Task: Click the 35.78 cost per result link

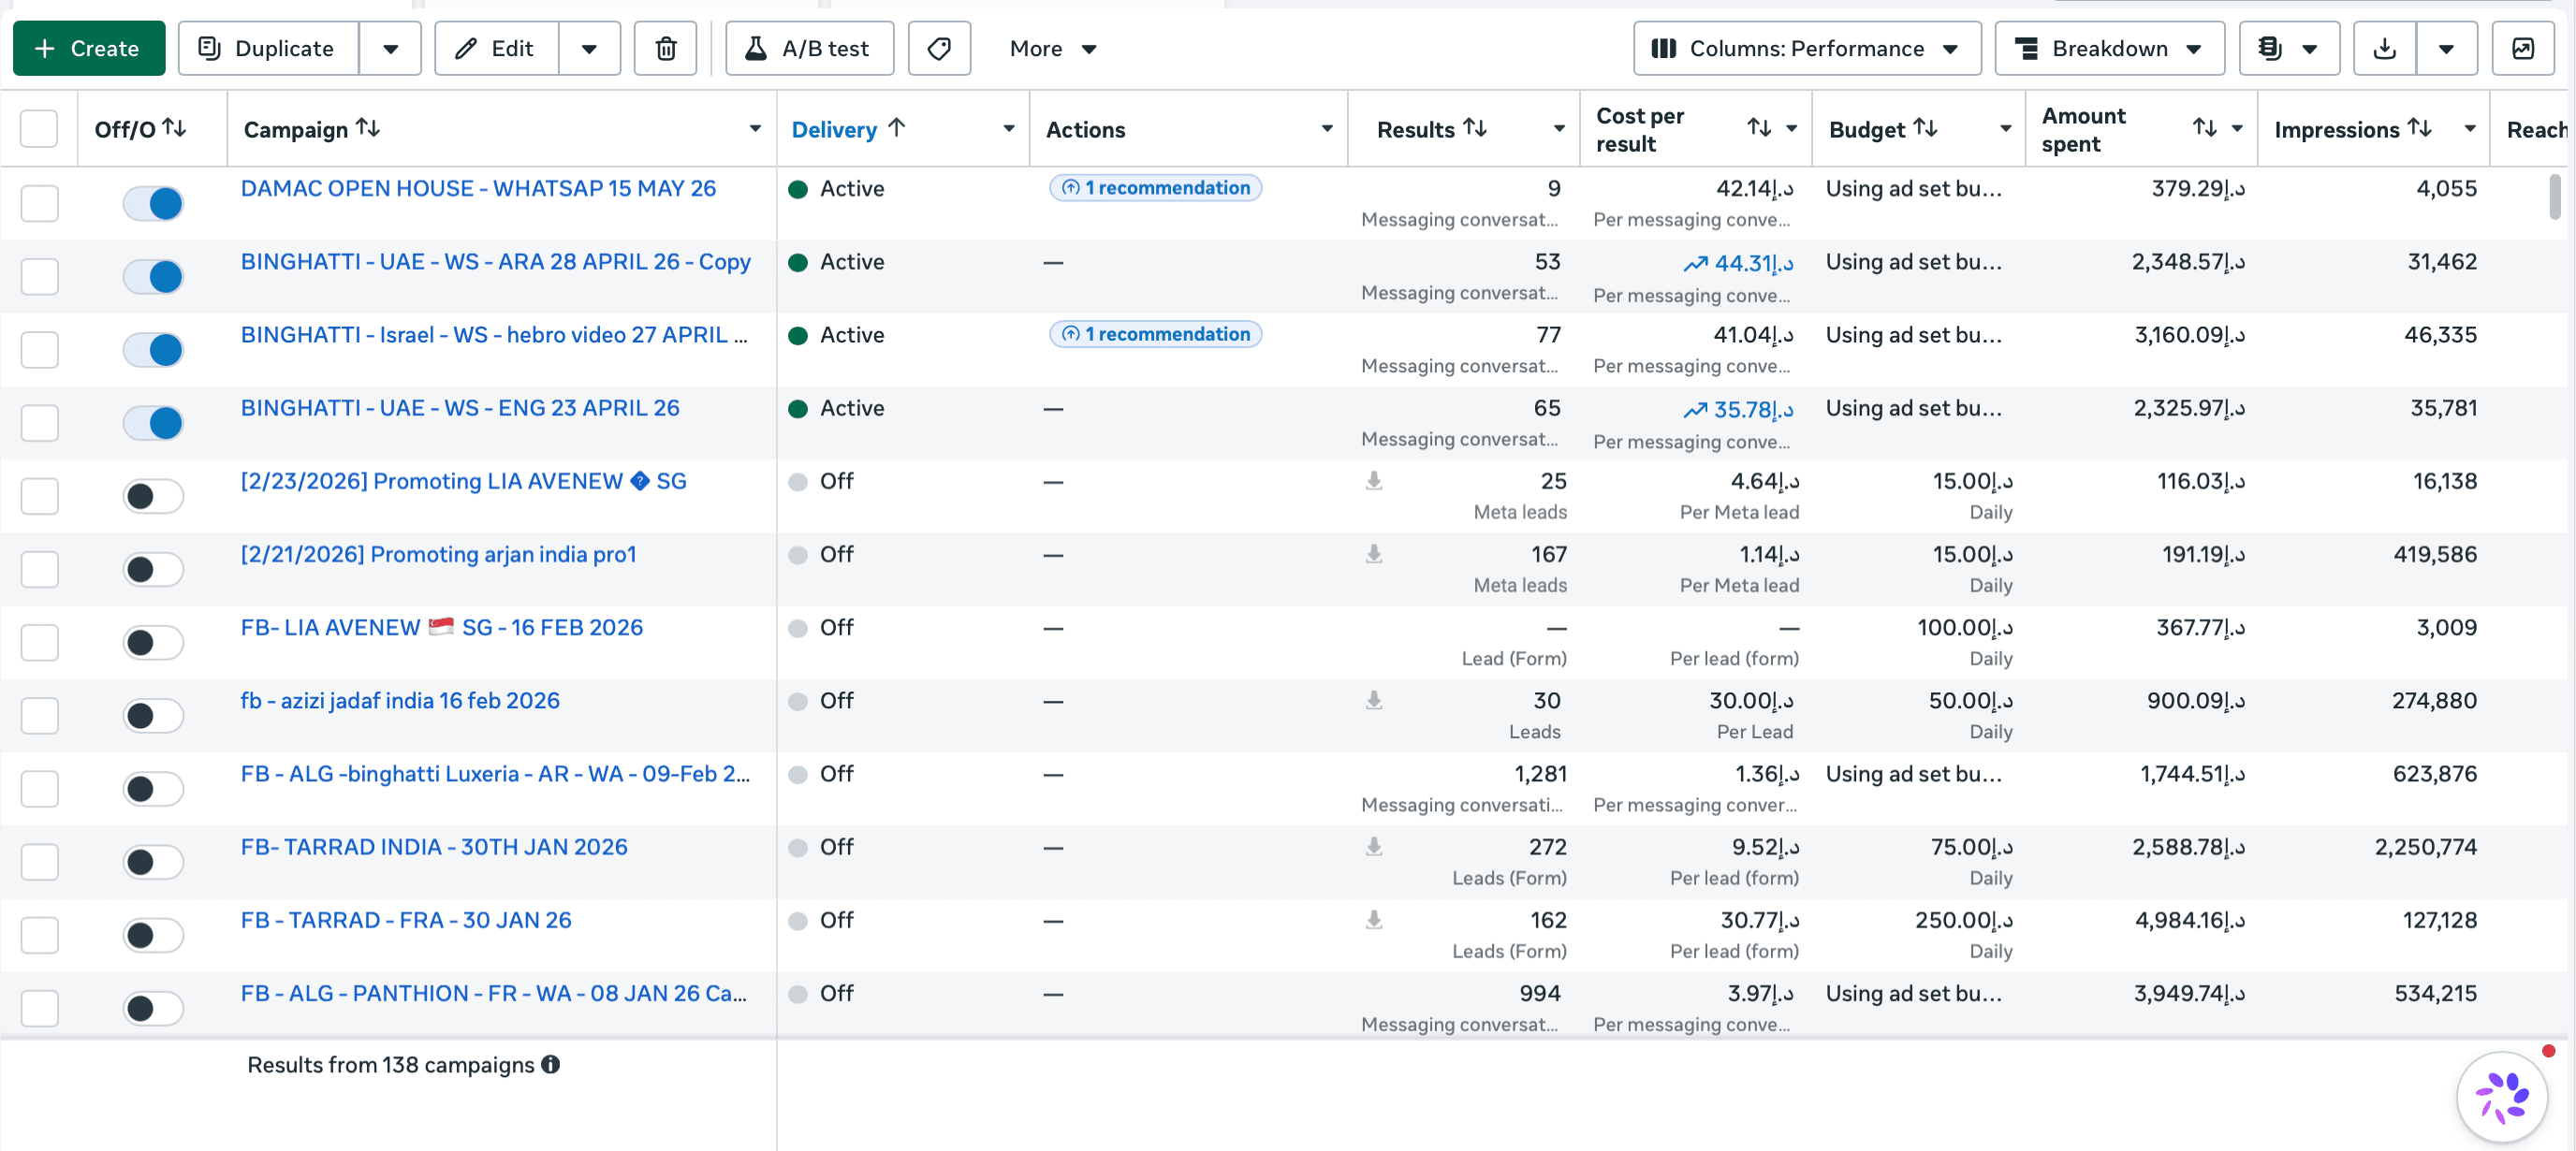Action: (1753, 409)
